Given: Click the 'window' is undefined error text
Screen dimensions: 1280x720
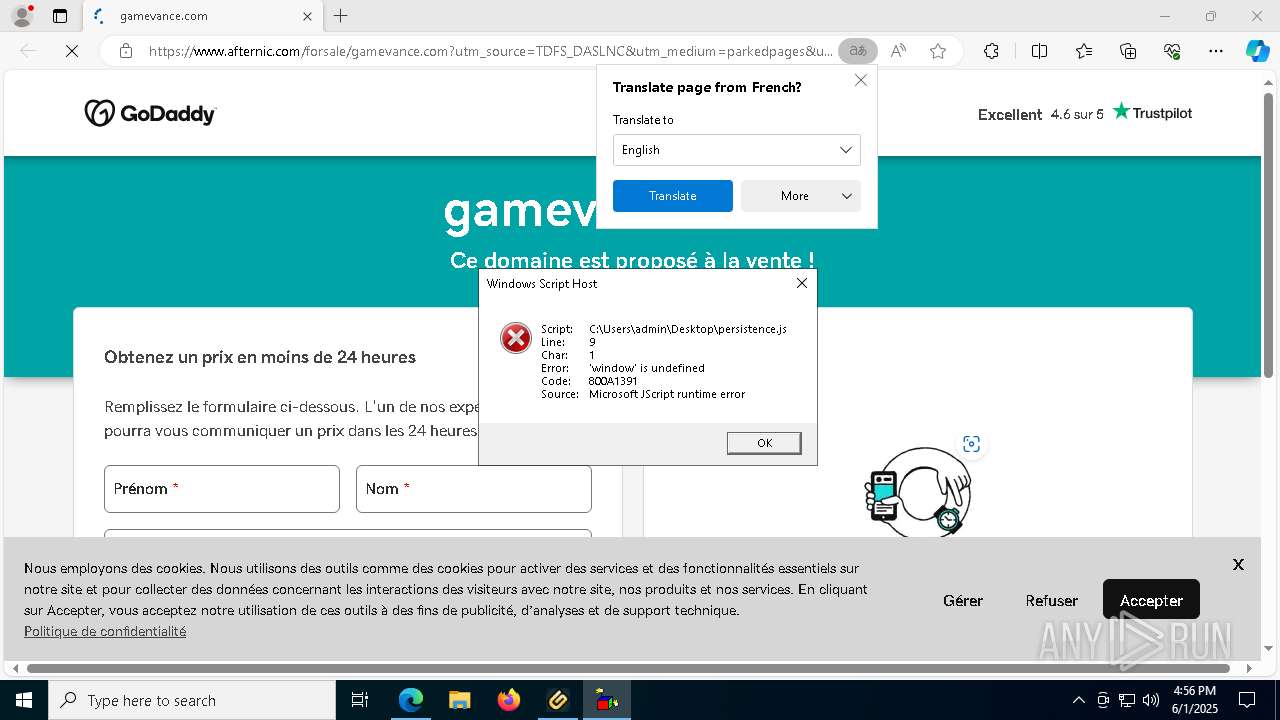Looking at the screenshot, I should pos(647,368).
